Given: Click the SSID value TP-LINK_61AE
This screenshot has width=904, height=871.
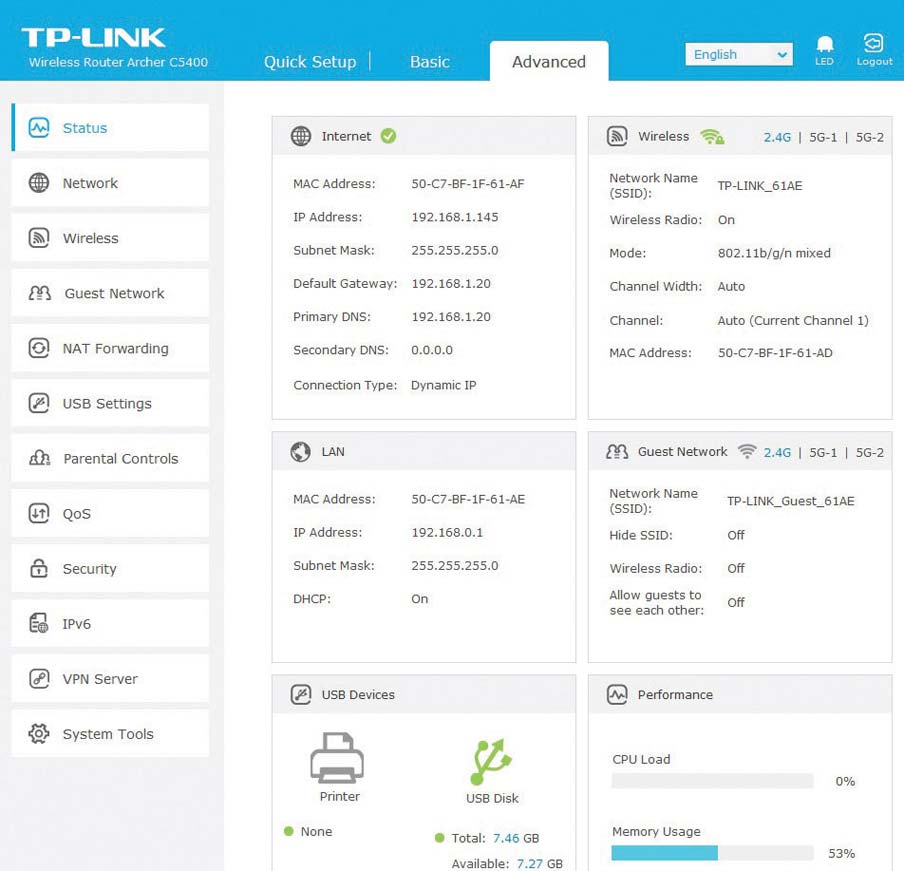Looking at the screenshot, I should coord(759,186).
